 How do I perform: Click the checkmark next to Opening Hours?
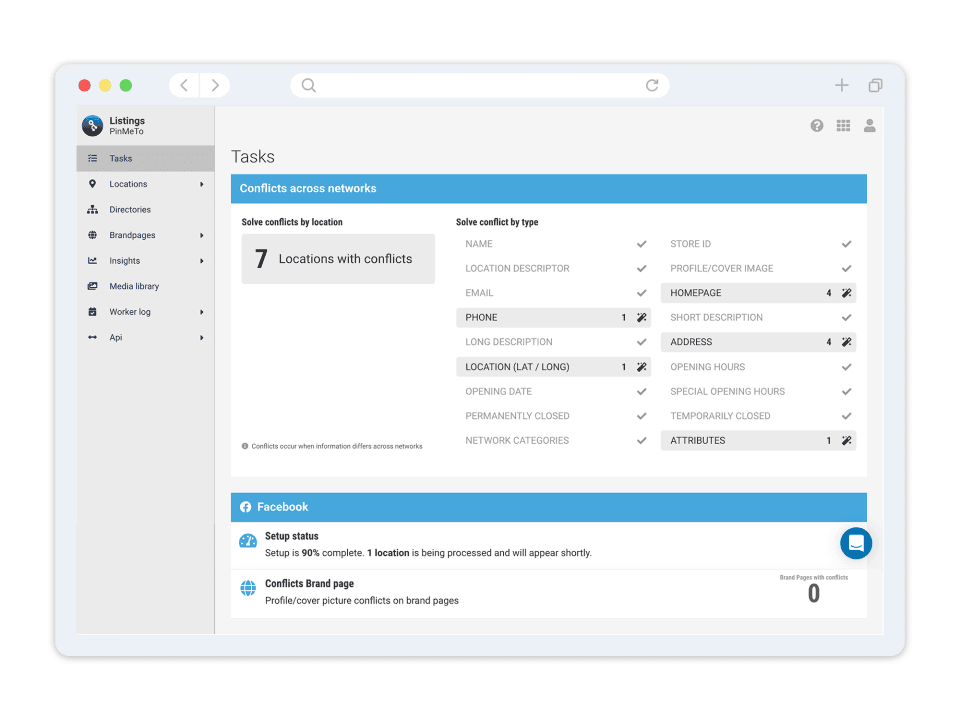pos(846,367)
